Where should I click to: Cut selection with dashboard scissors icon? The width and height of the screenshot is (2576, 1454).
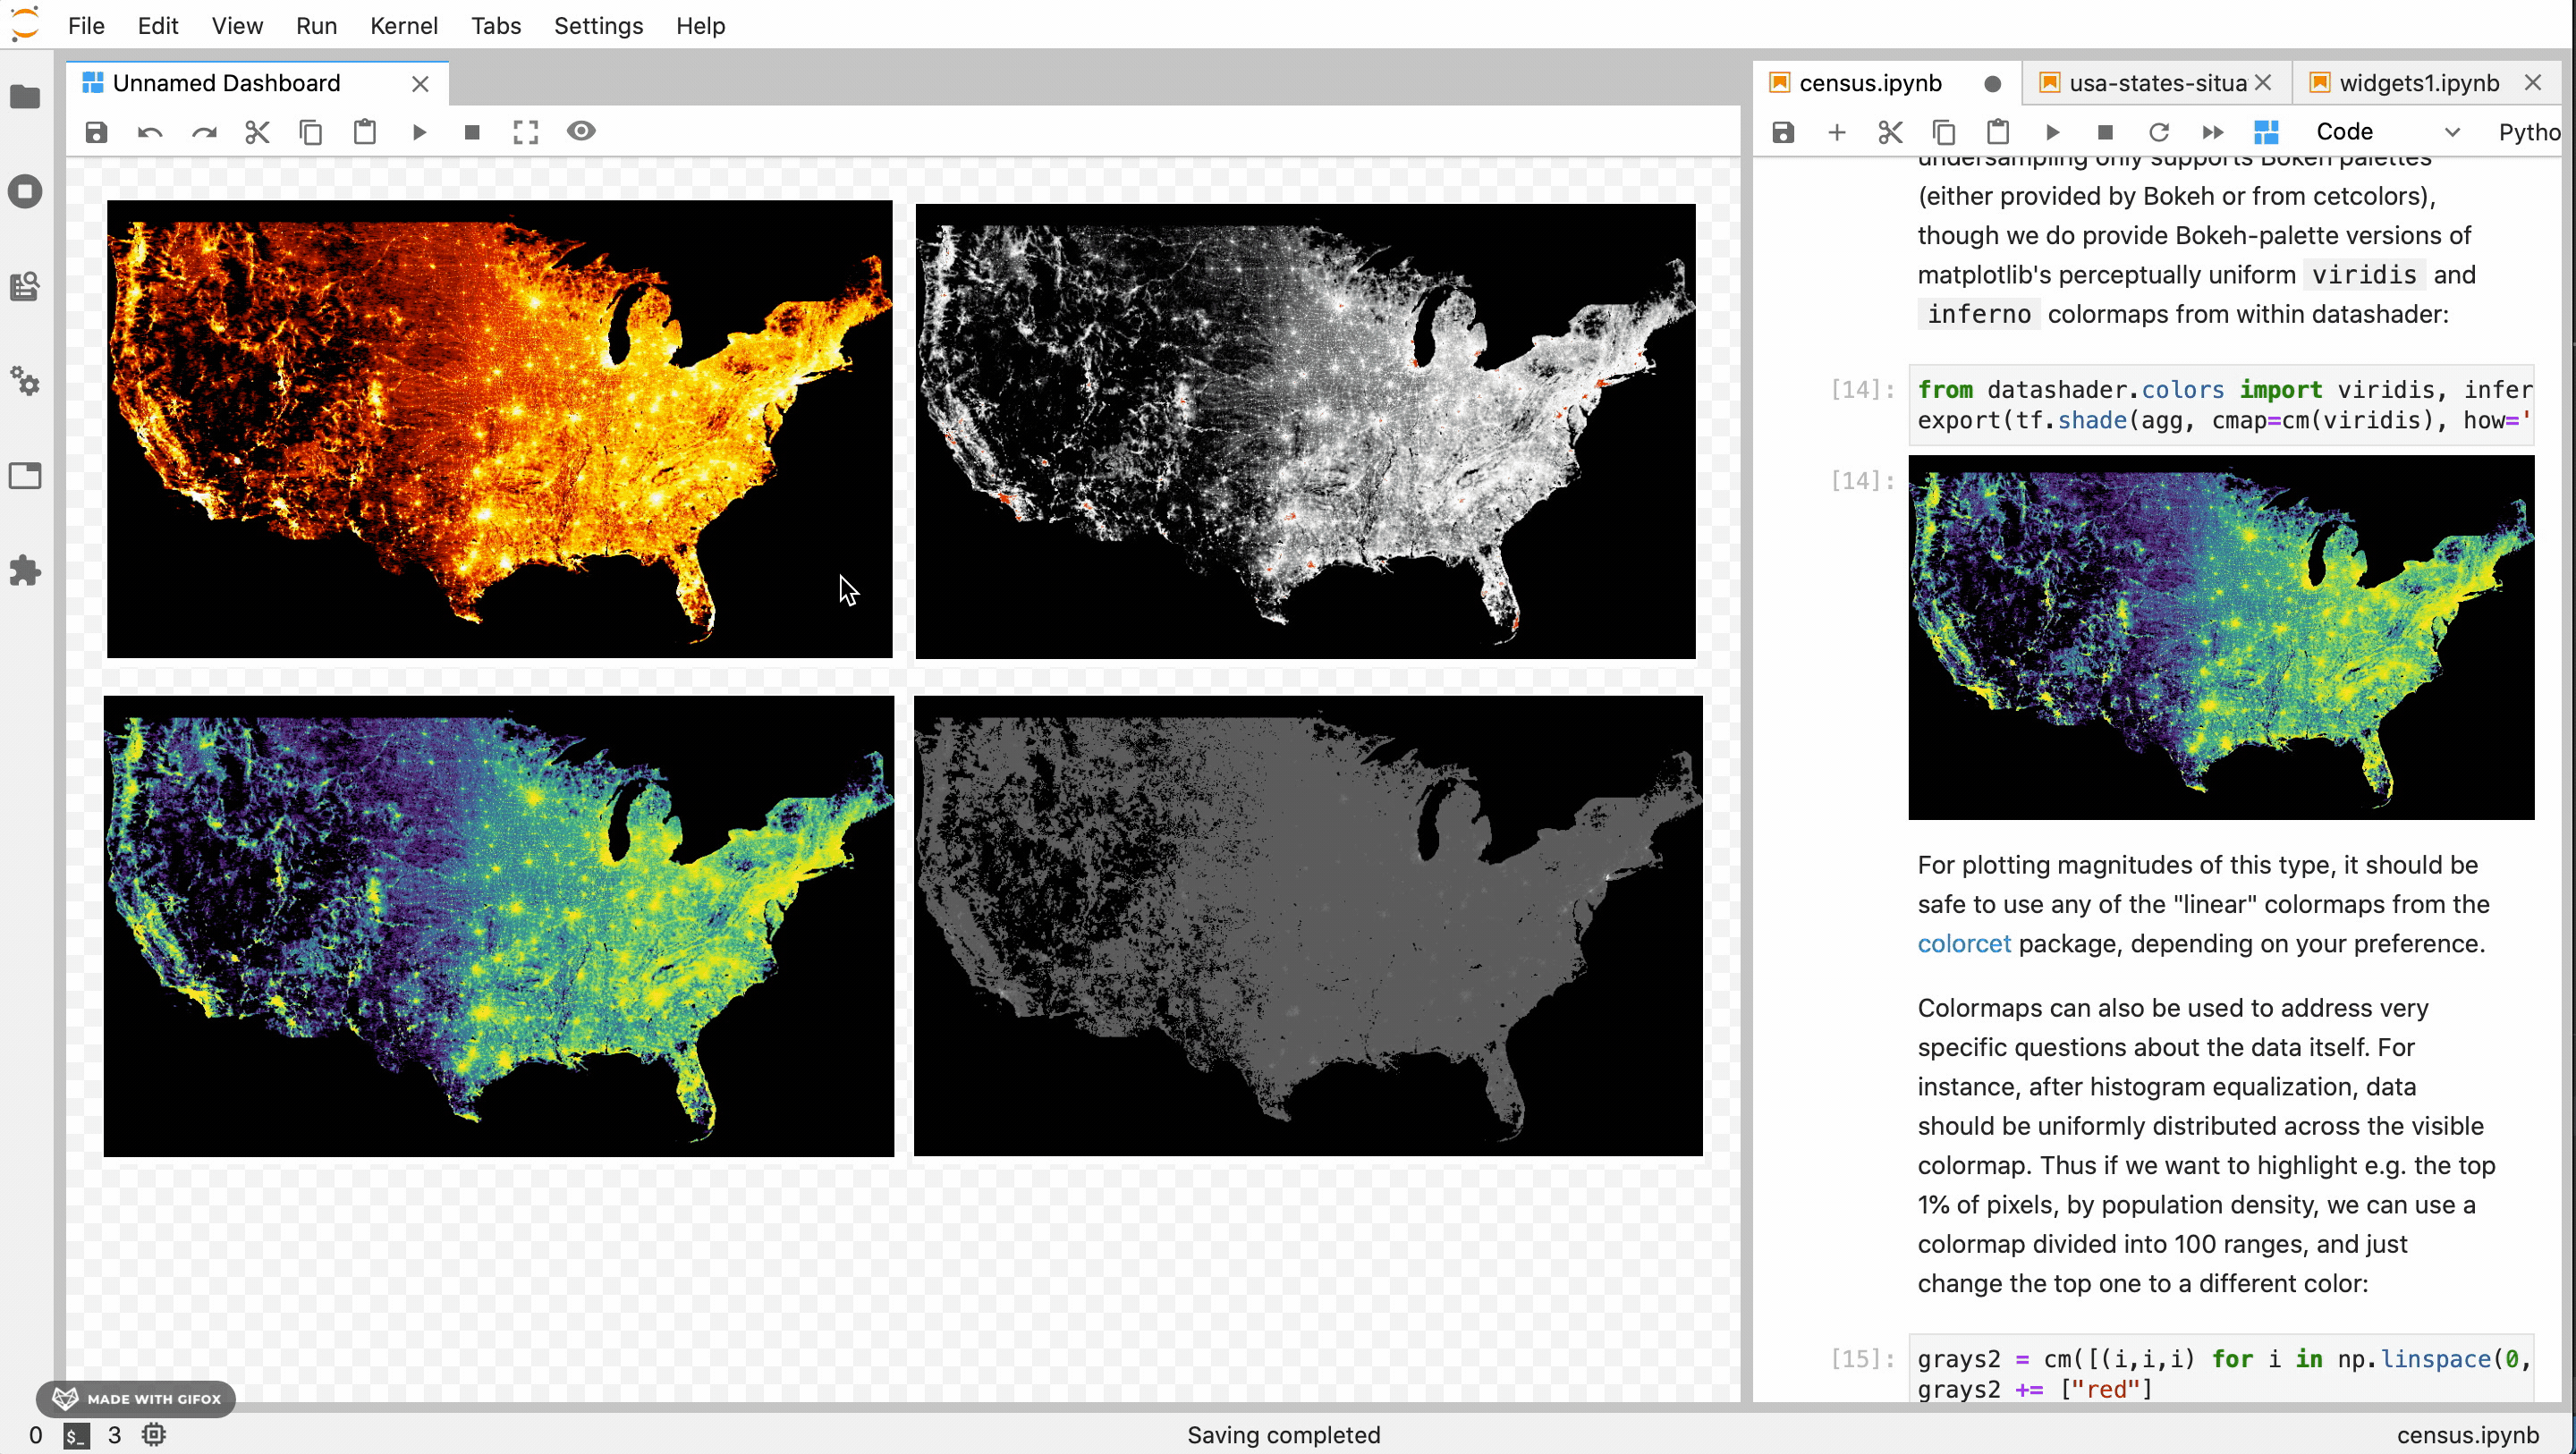pyautogui.click(x=257, y=132)
